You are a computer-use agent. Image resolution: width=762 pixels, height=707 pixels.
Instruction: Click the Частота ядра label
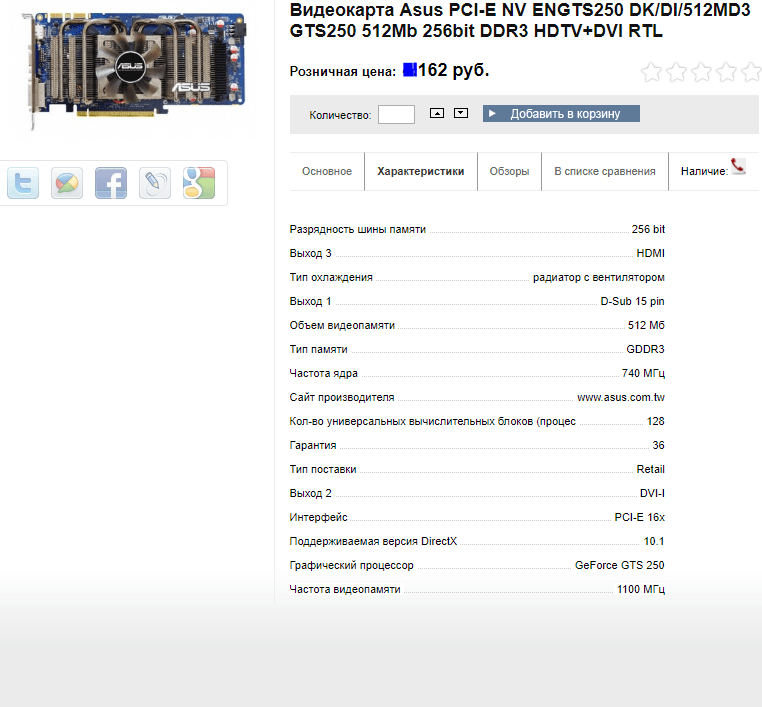coord(324,373)
